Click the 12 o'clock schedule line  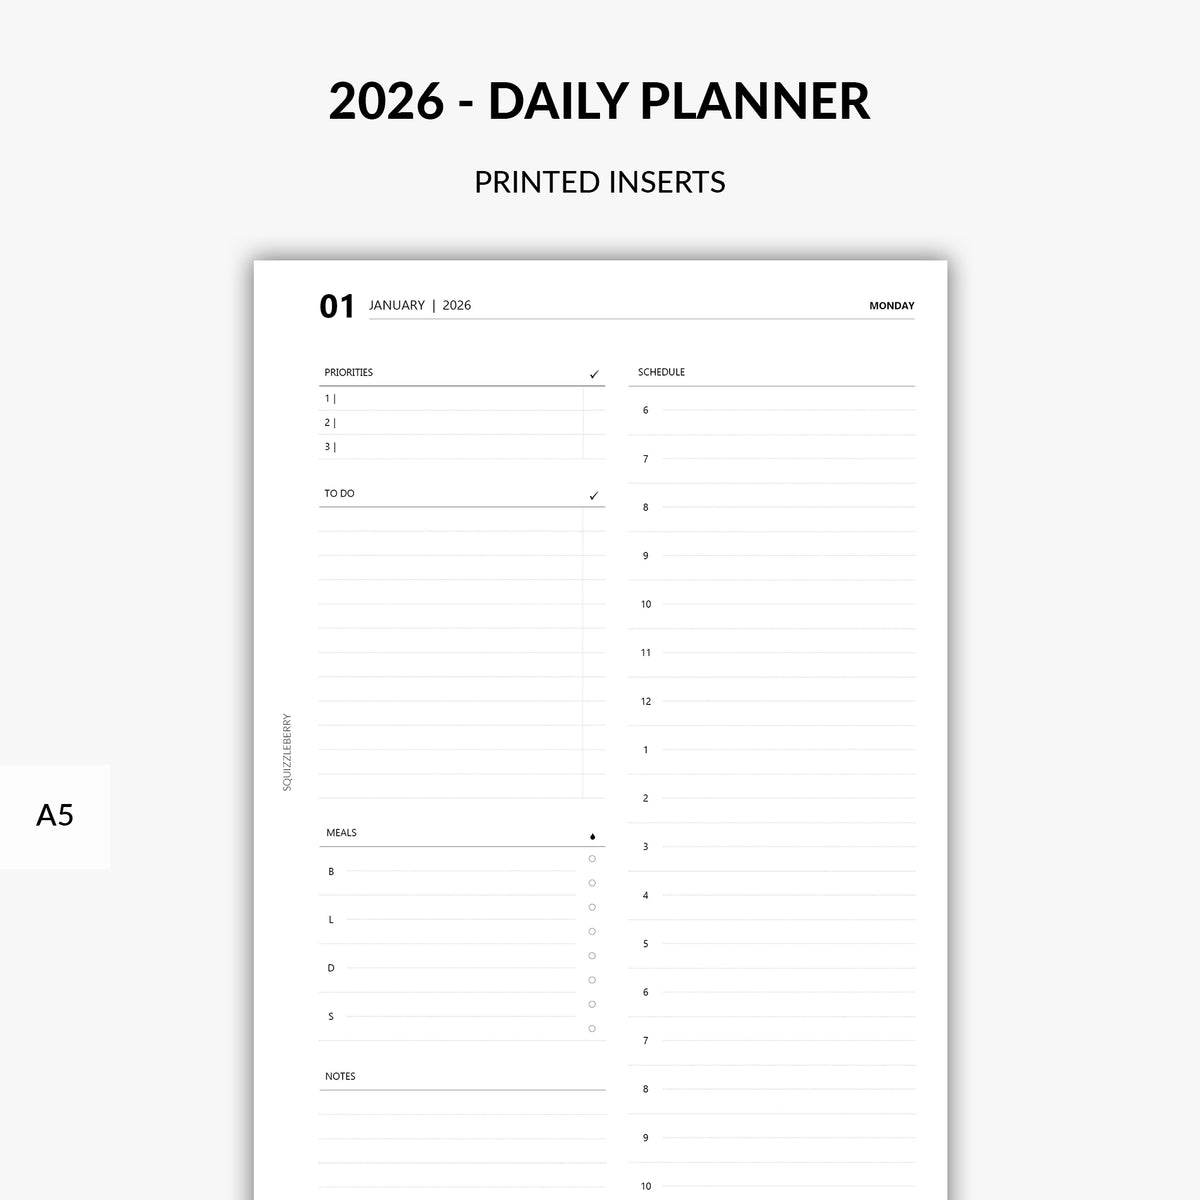pyautogui.click(x=787, y=701)
